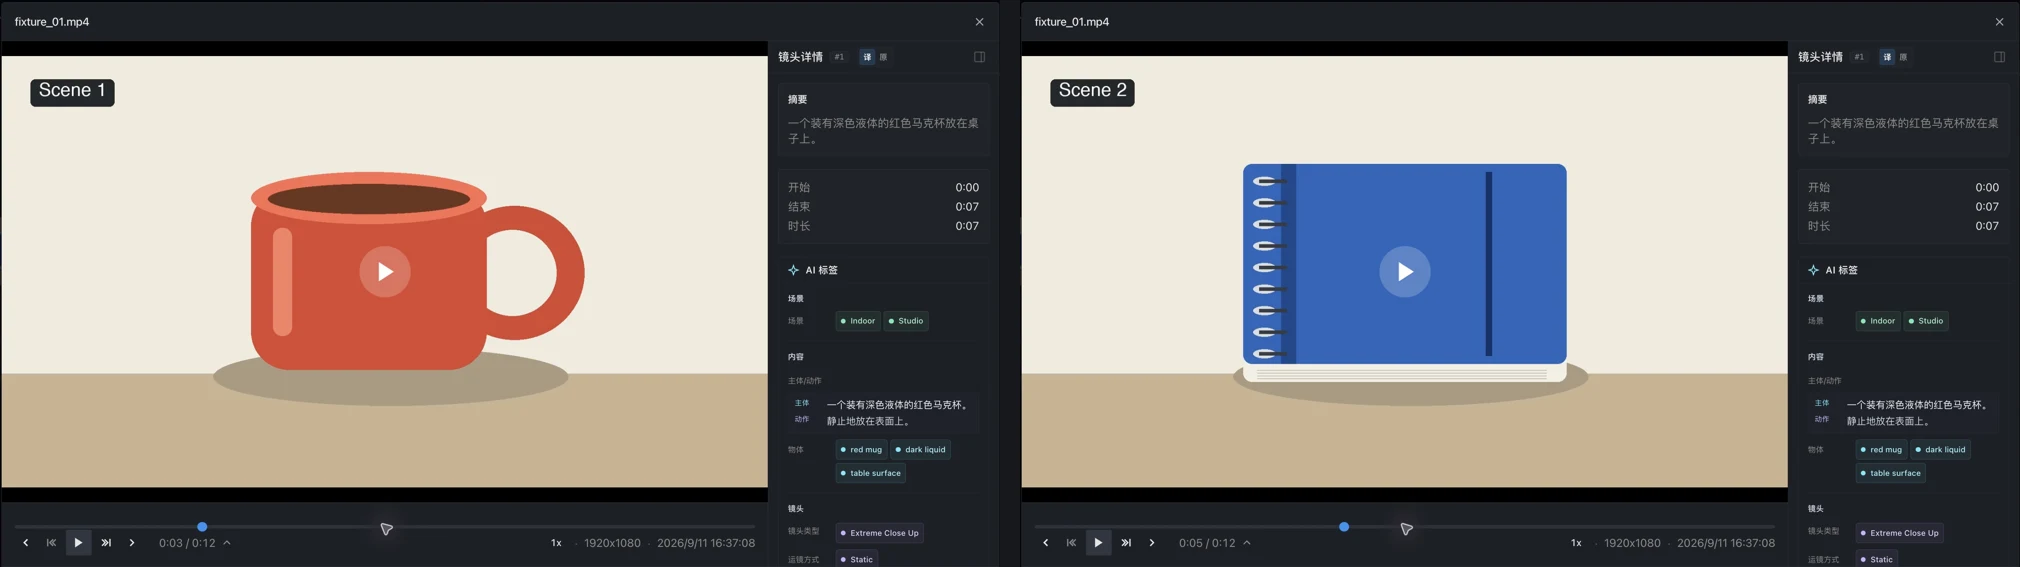Click the Studio tag in Scene 1 window
Image resolution: width=2020 pixels, height=567 pixels.
[906, 321]
